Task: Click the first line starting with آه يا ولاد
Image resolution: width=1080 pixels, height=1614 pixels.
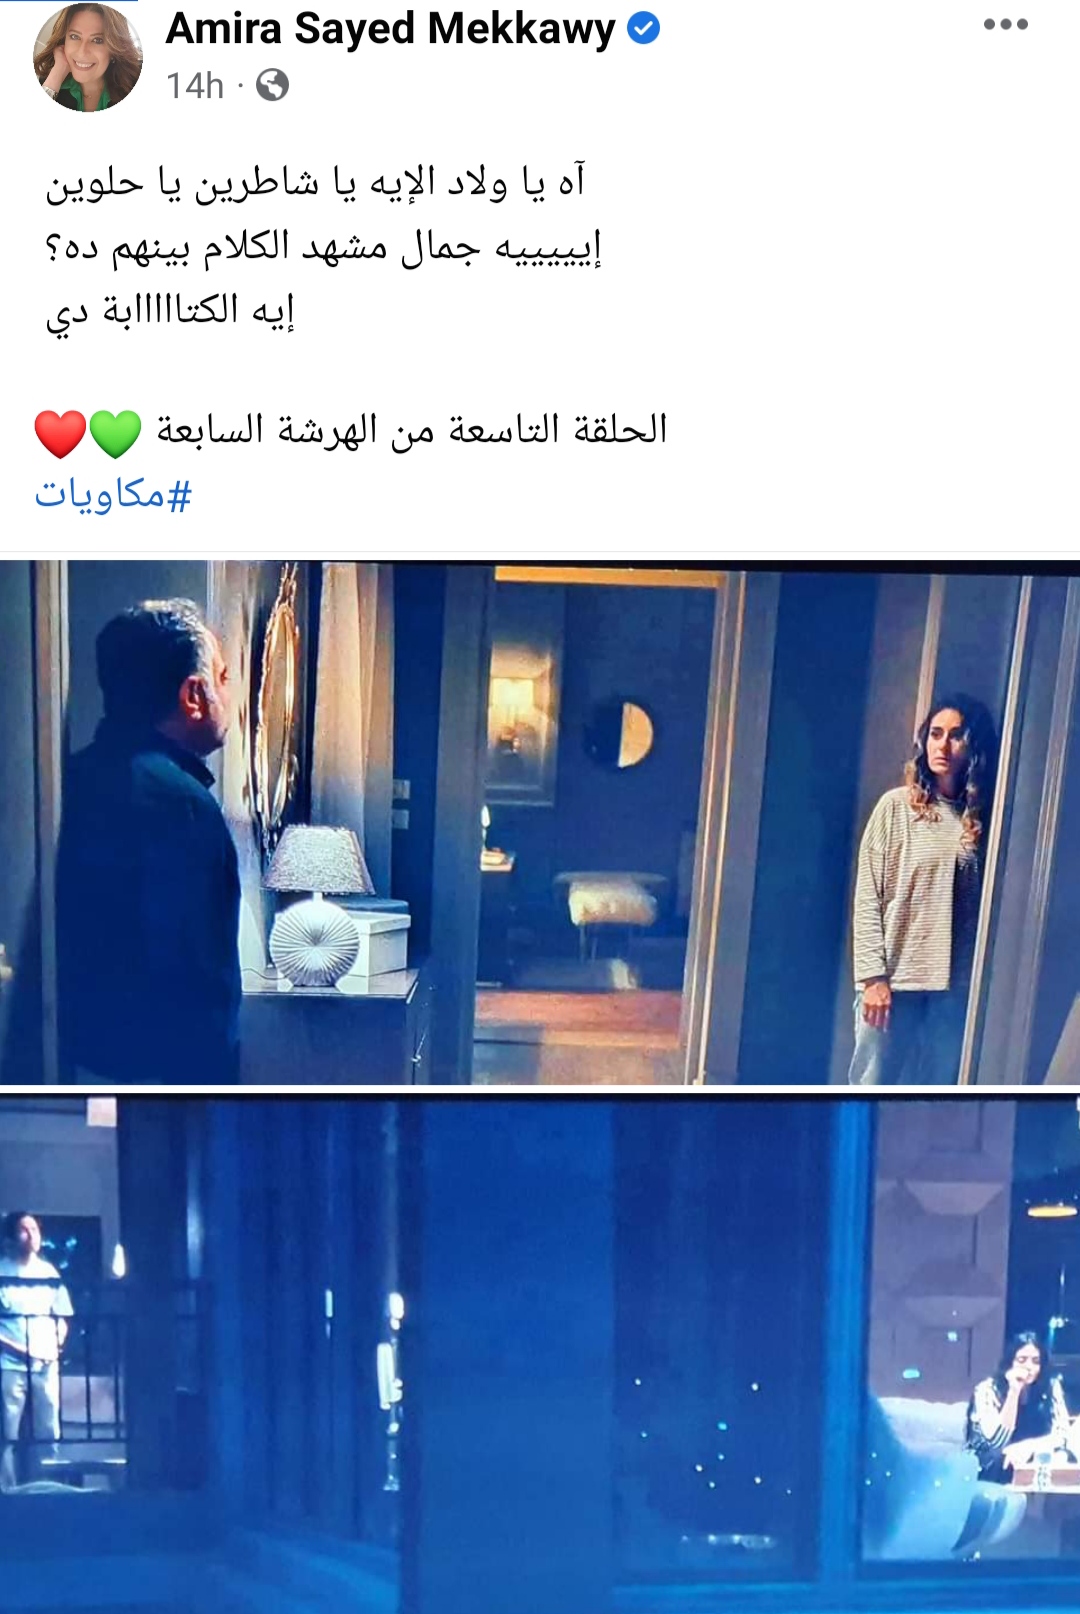Action: (x=315, y=184)
